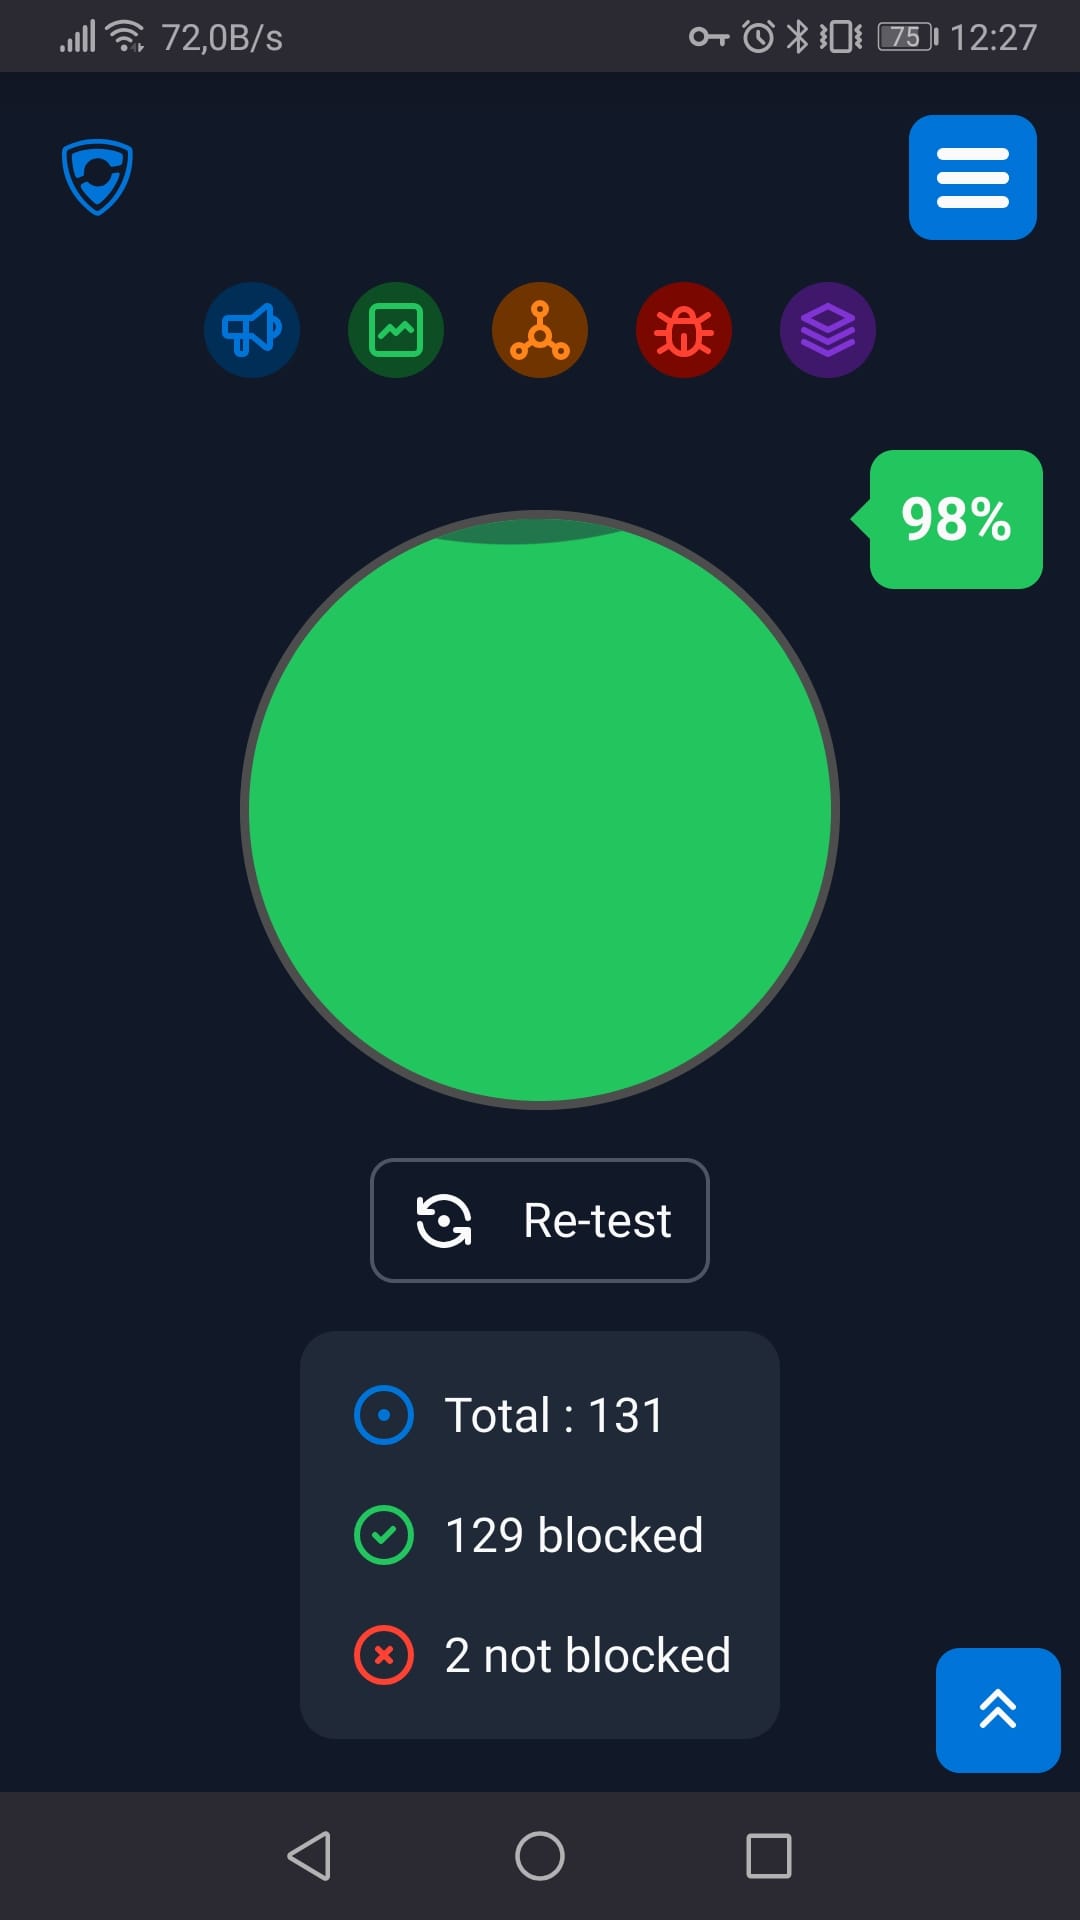Open Total : 131 entry
This screenshot has height=1920, width=1080.
pos(554,1415)
